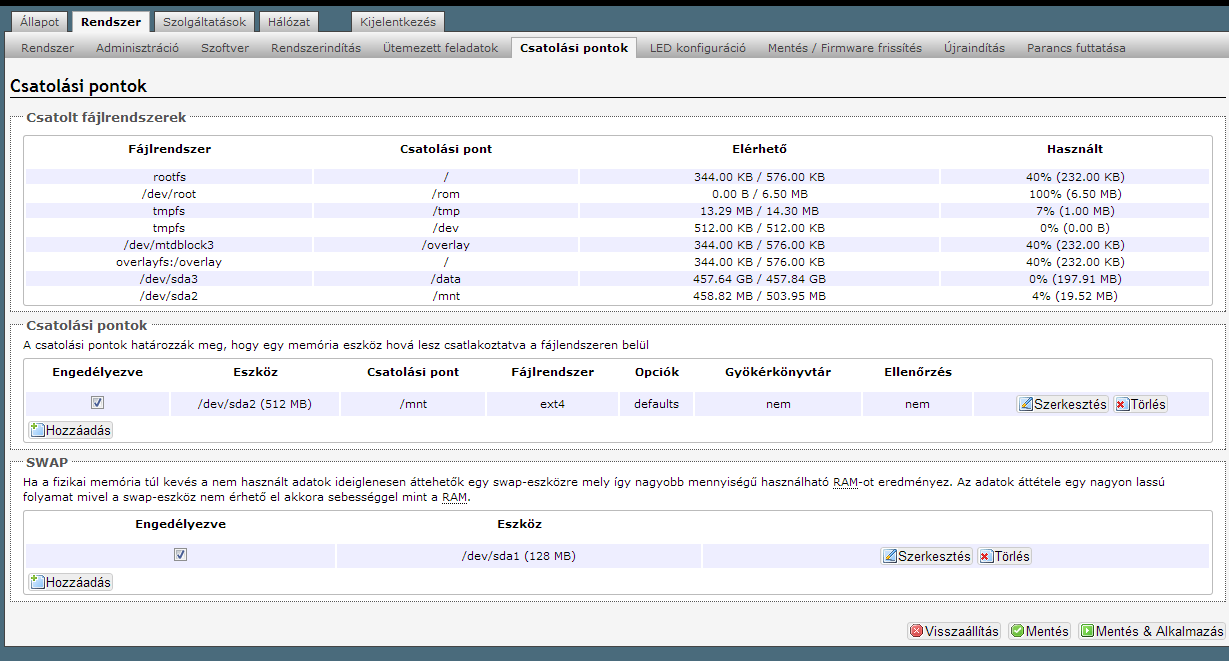Open the Rendszerindítás sub-tab

pos(316,48)
